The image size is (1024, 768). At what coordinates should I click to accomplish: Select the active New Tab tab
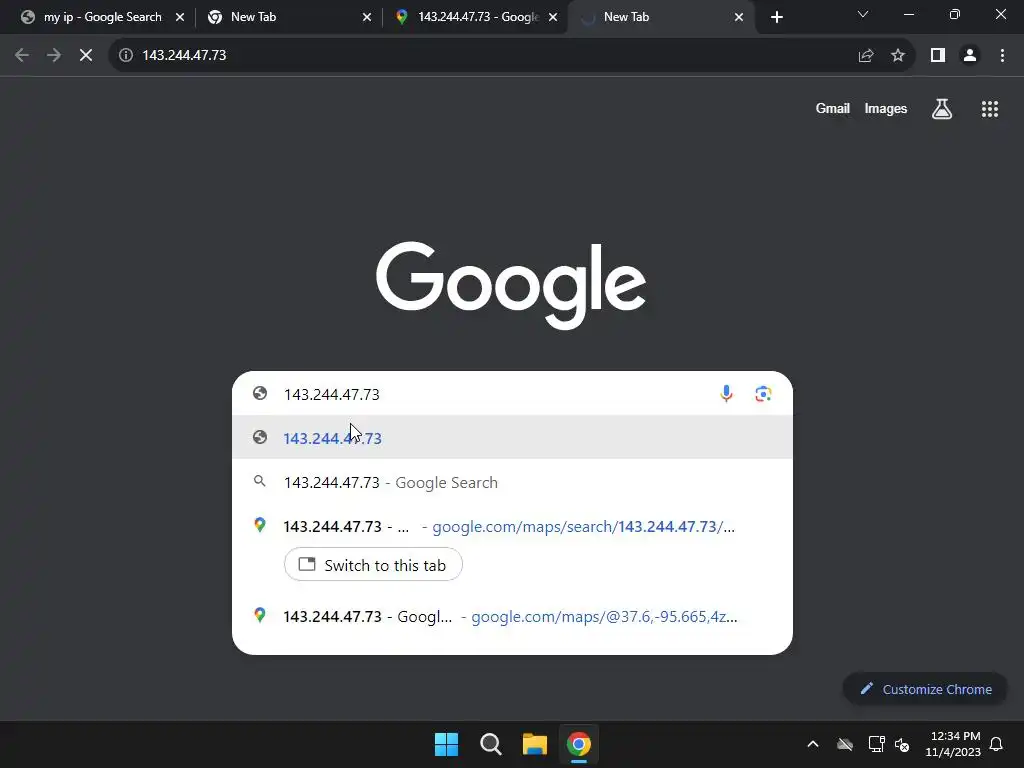[x=661, y=17]
